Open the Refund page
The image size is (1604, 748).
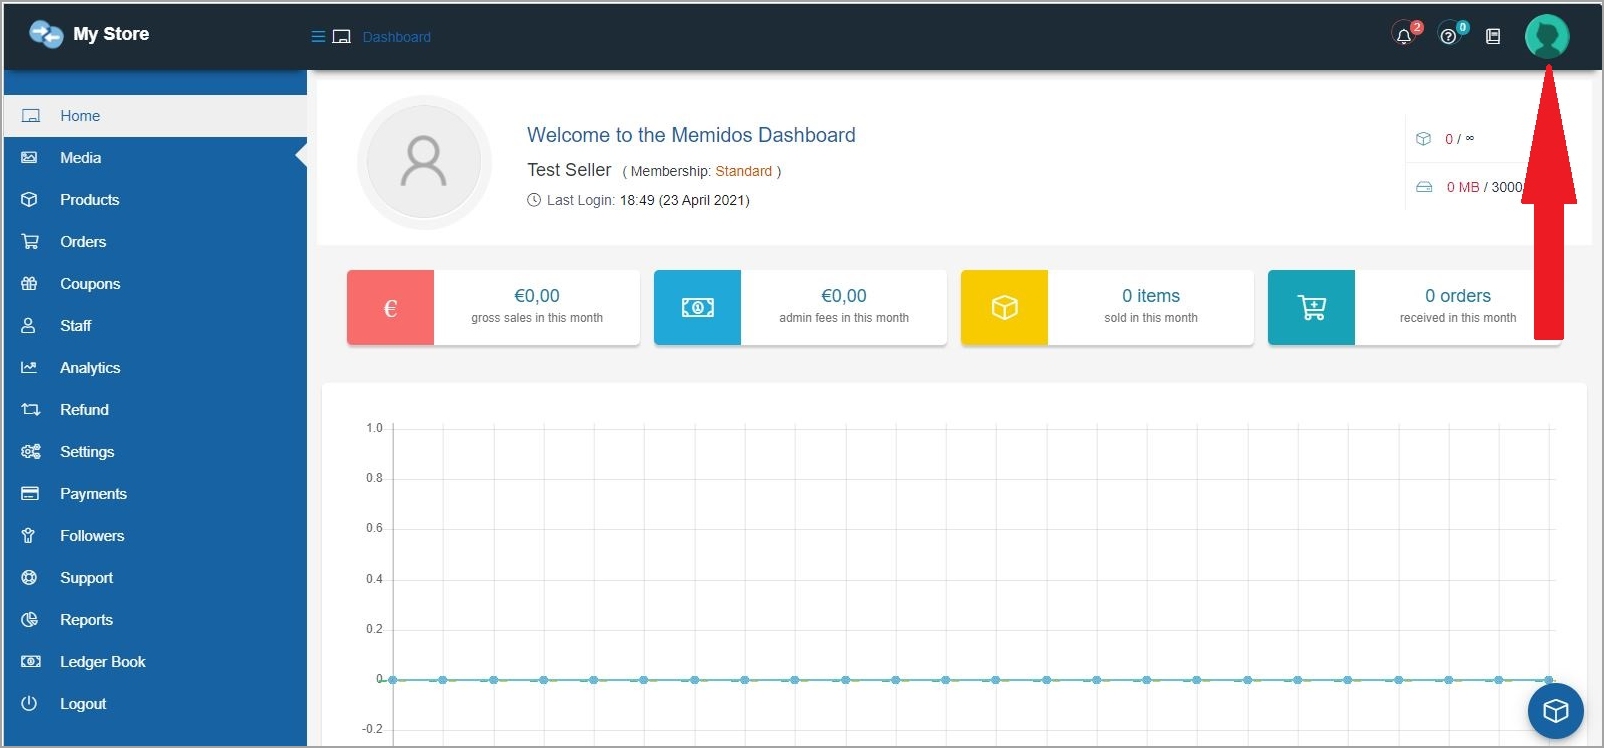pos(155,410)
